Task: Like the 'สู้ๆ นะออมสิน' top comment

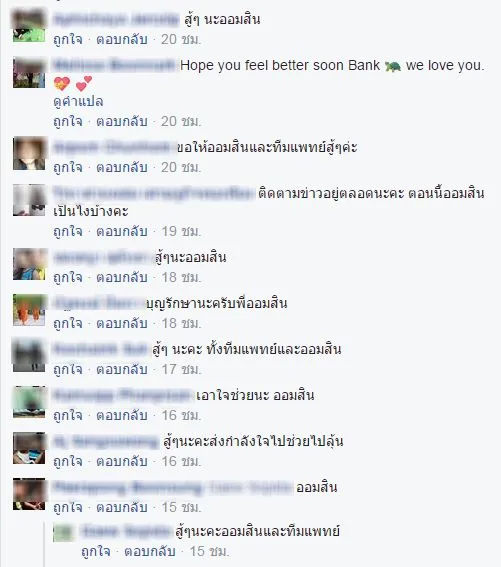Action: (68, 39)
